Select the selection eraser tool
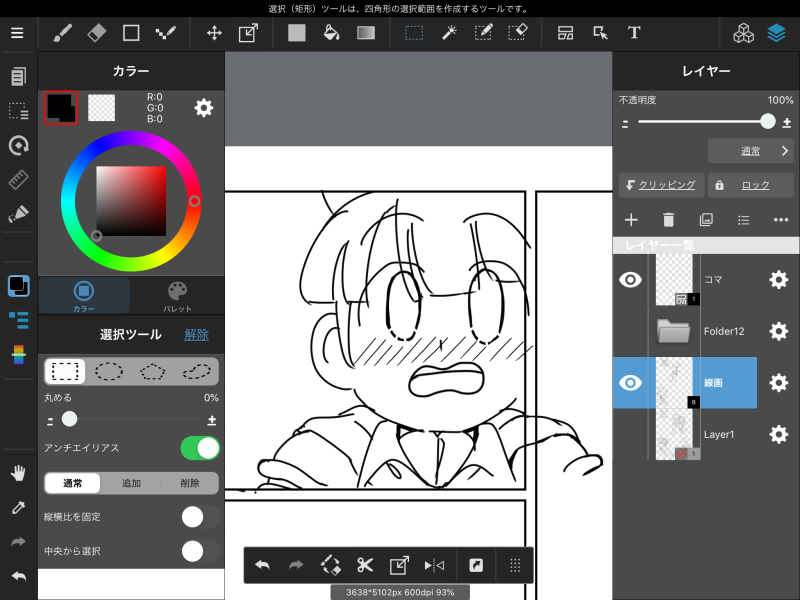 [x=517, y=33]
